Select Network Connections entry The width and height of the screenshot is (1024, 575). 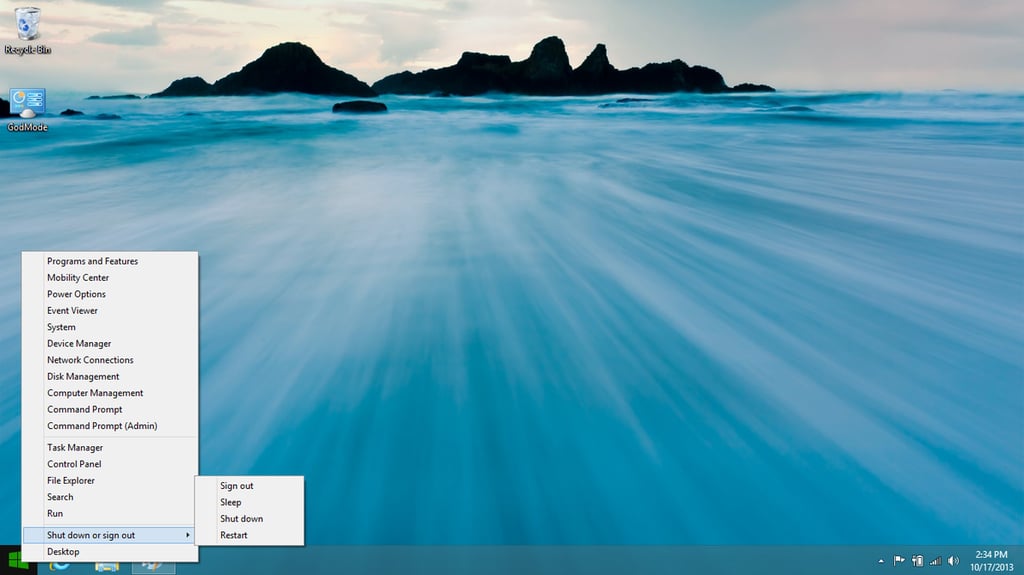click(x=110, y=359)
